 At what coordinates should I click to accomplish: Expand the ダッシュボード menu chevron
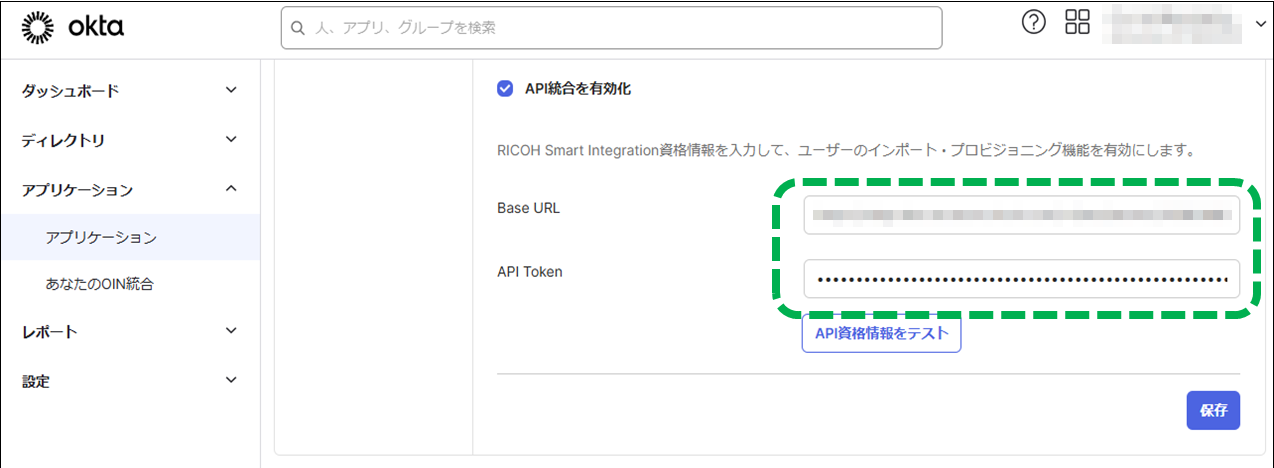point(231,90)
